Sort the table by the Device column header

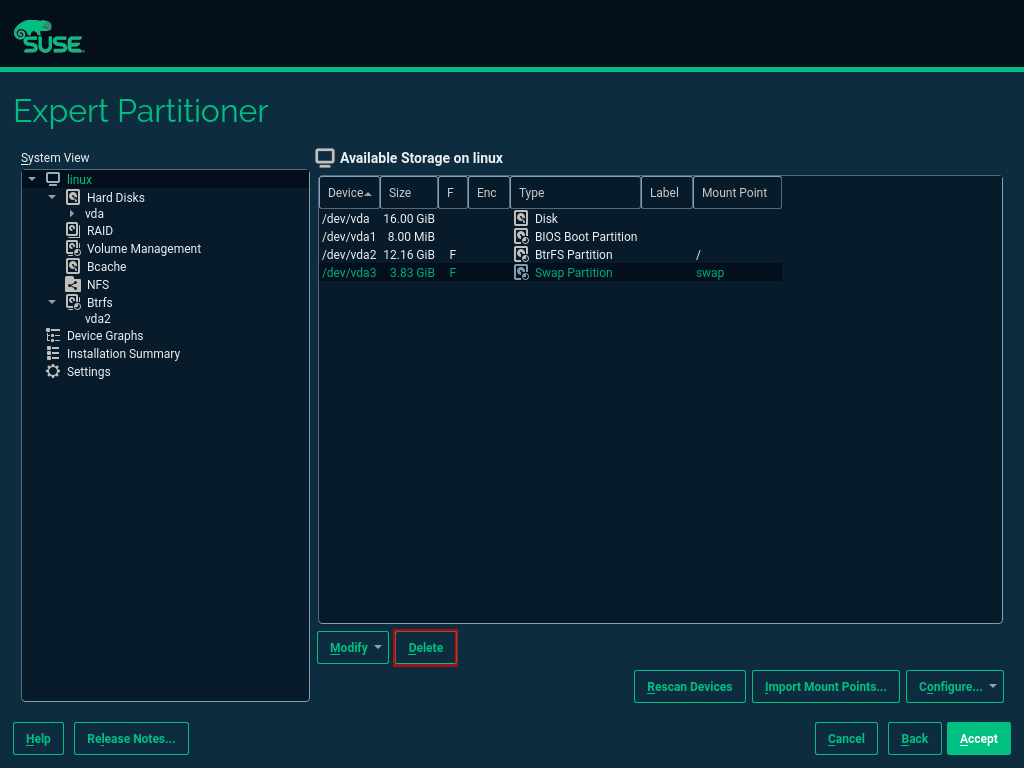click(348, 192)
